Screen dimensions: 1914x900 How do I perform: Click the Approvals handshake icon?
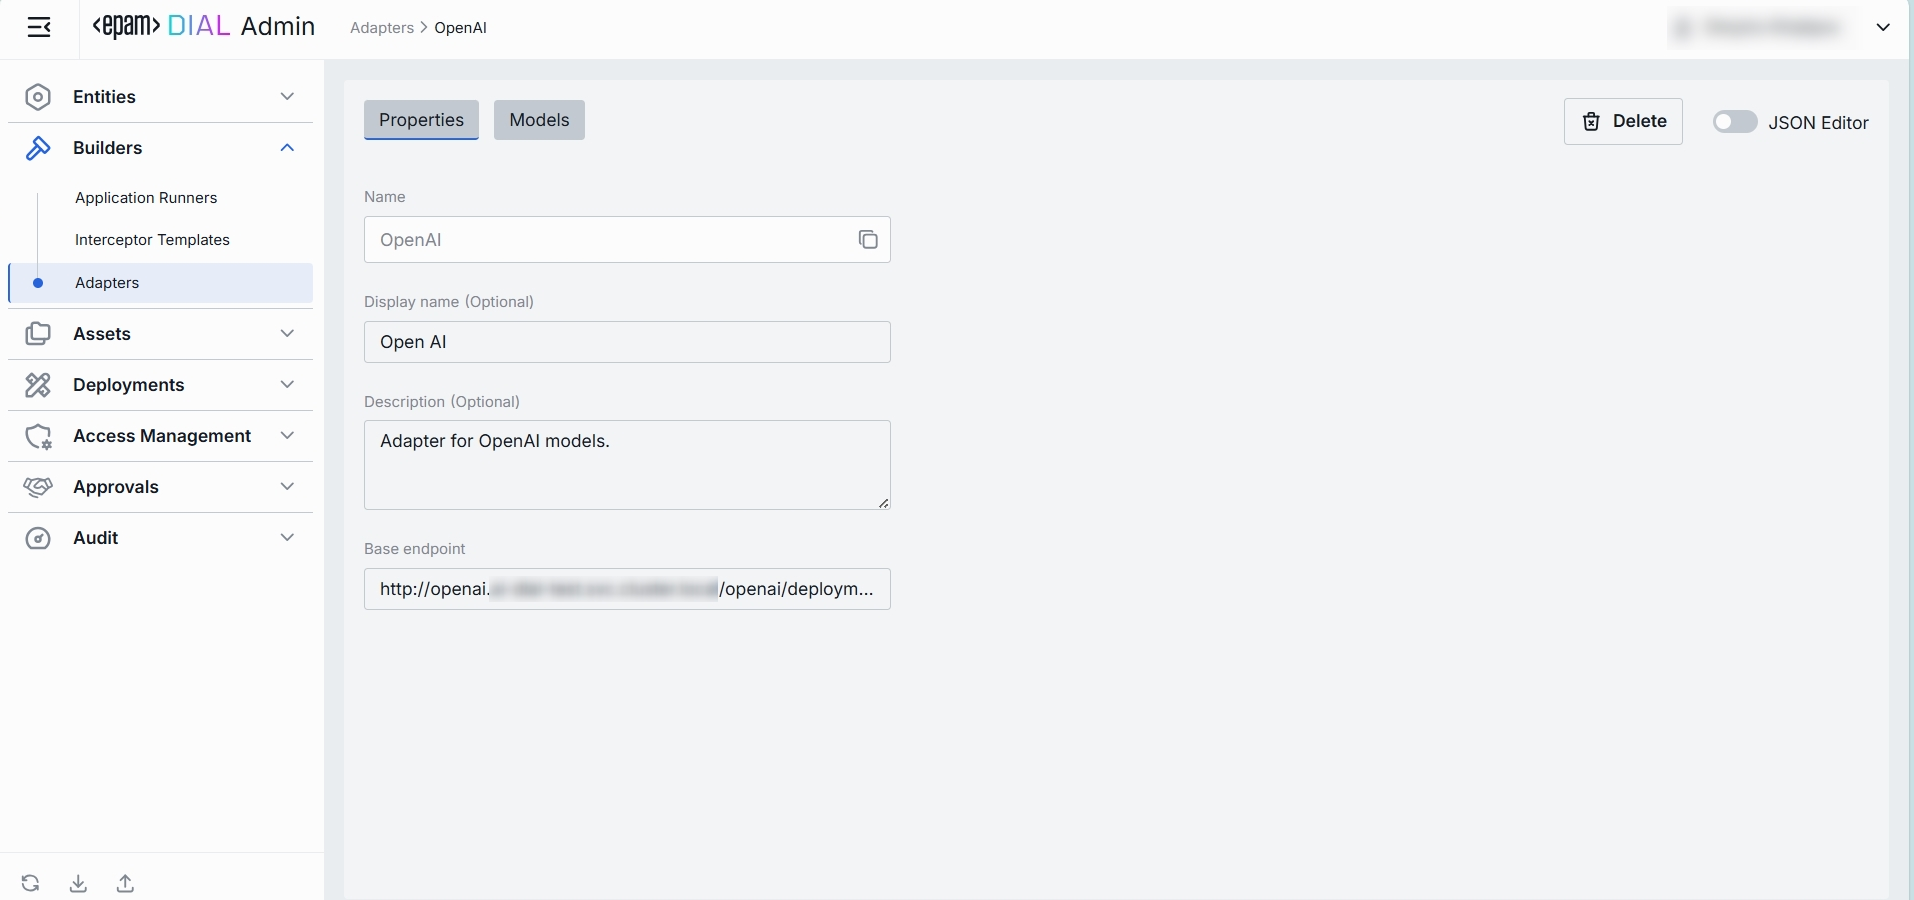click(x=38, y=487)
